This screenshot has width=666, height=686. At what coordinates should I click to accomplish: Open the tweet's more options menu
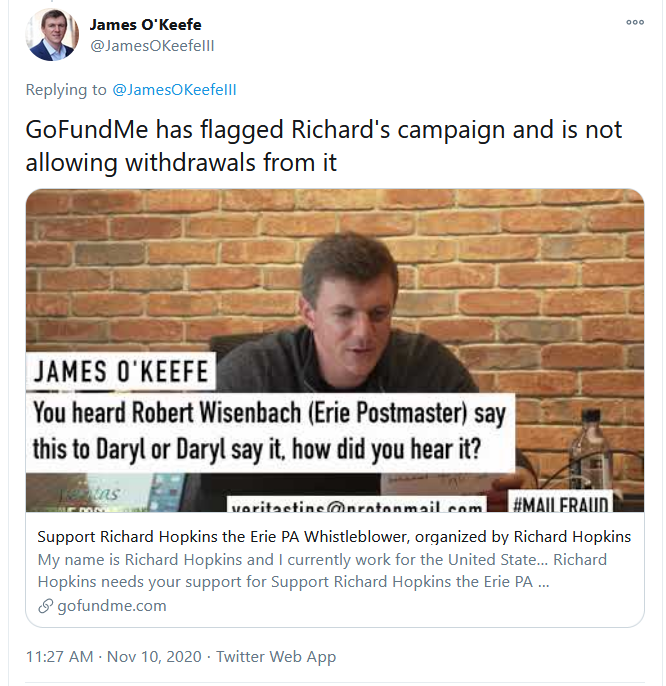tap(635, 22)
